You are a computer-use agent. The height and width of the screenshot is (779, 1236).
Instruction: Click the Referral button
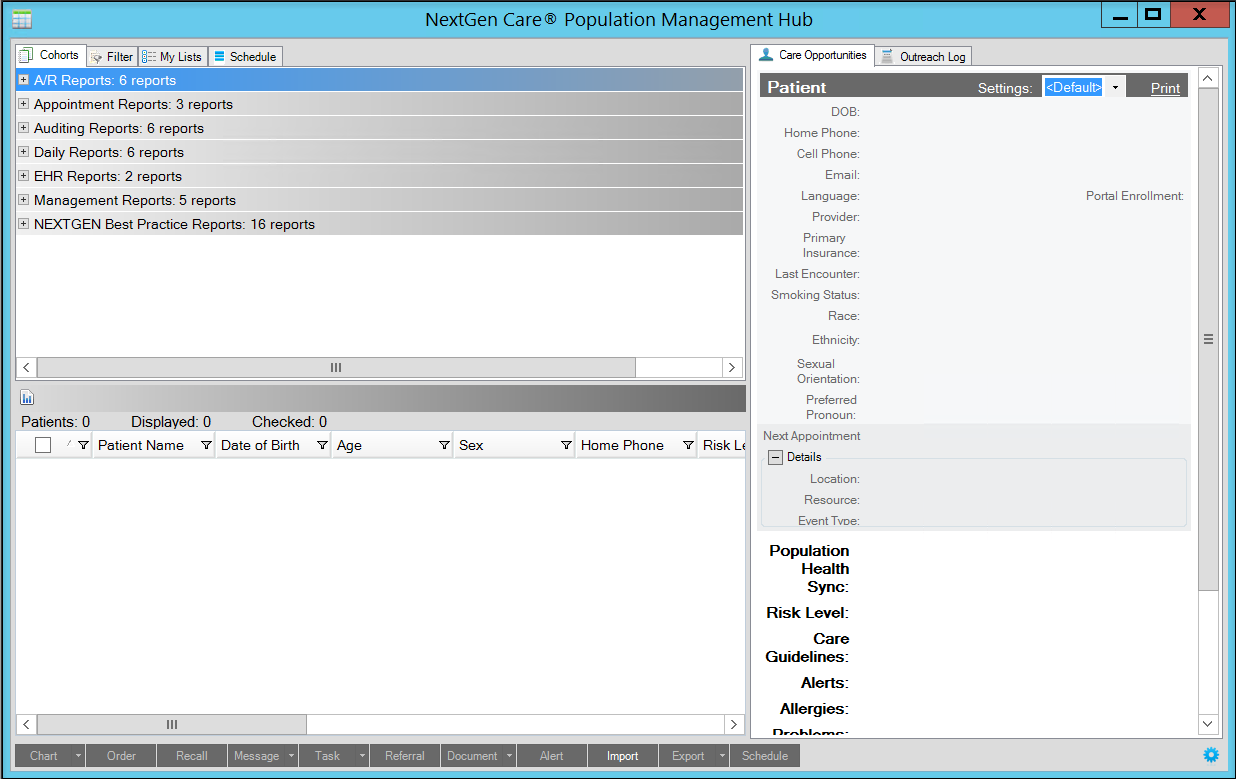(x=405, y=756)
